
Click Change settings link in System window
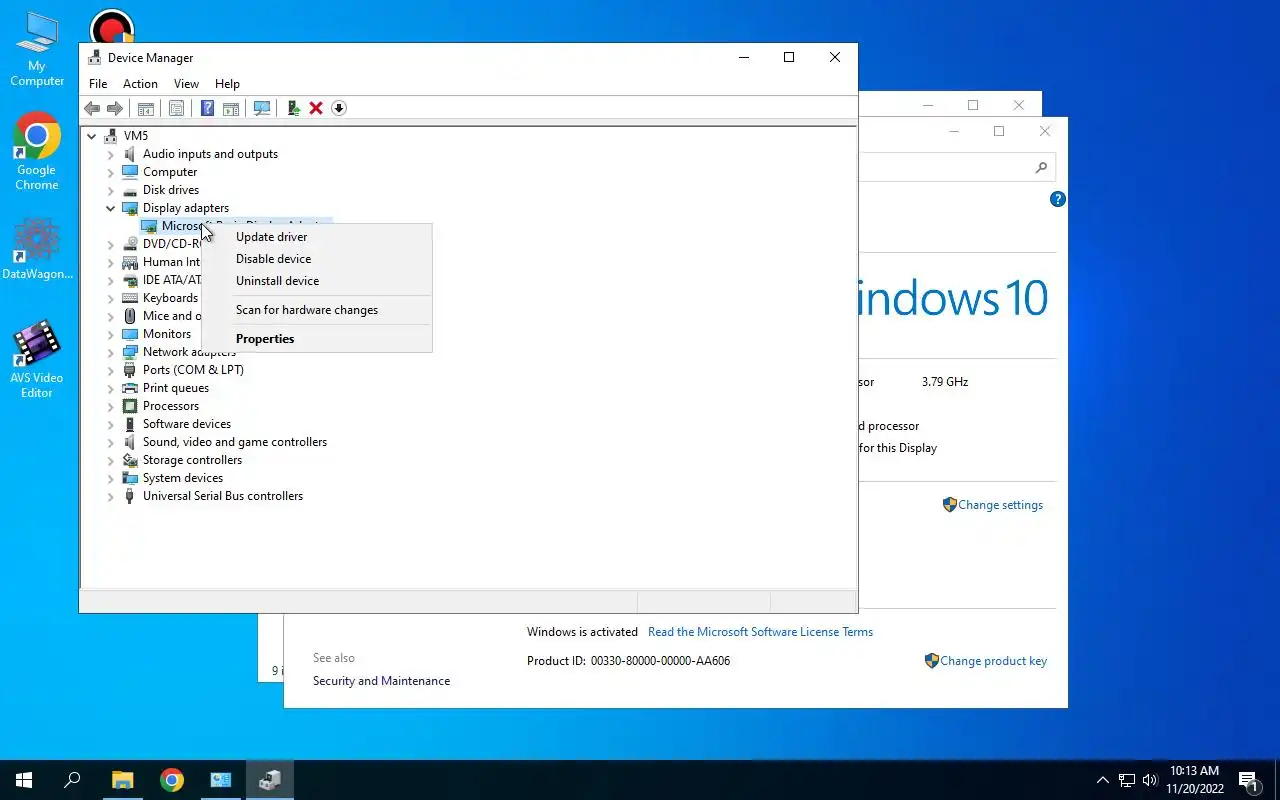click(x=1000, y=505)
